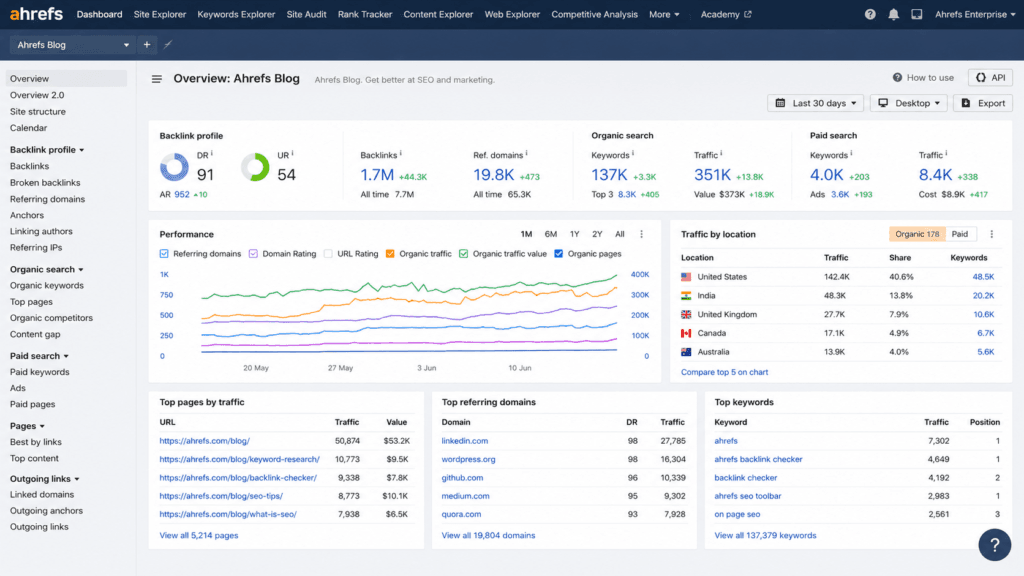Open the ahrefs backlink checker keyword
Viewport: 1024px width, 576px height.
(758, 459)
